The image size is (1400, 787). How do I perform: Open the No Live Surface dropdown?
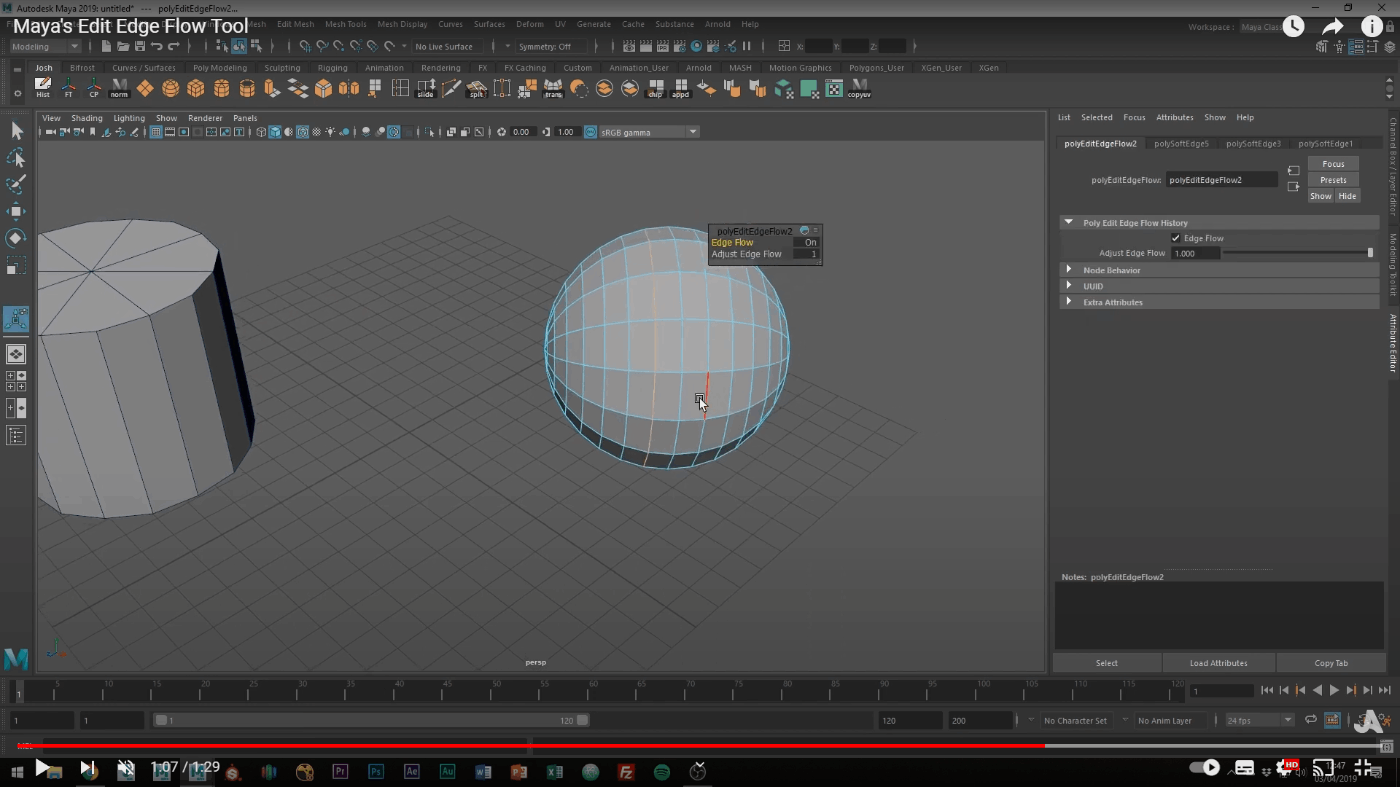click(448, 47)
